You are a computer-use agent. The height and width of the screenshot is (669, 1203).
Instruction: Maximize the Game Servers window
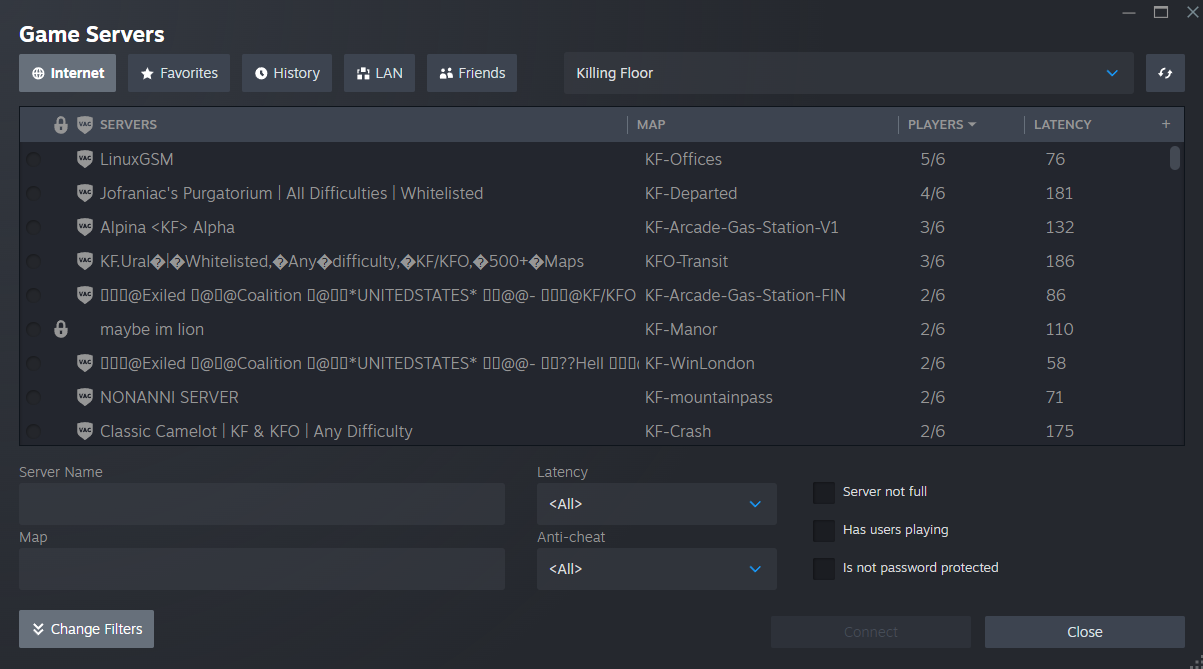pyautogui.click(x=1161, y=12)
